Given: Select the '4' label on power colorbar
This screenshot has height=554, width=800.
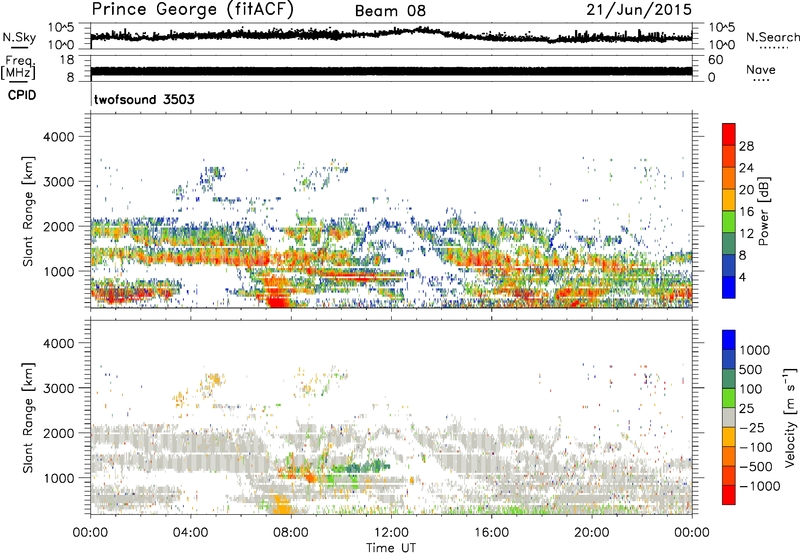Looking at the screenshot, I should pos(742,277).
